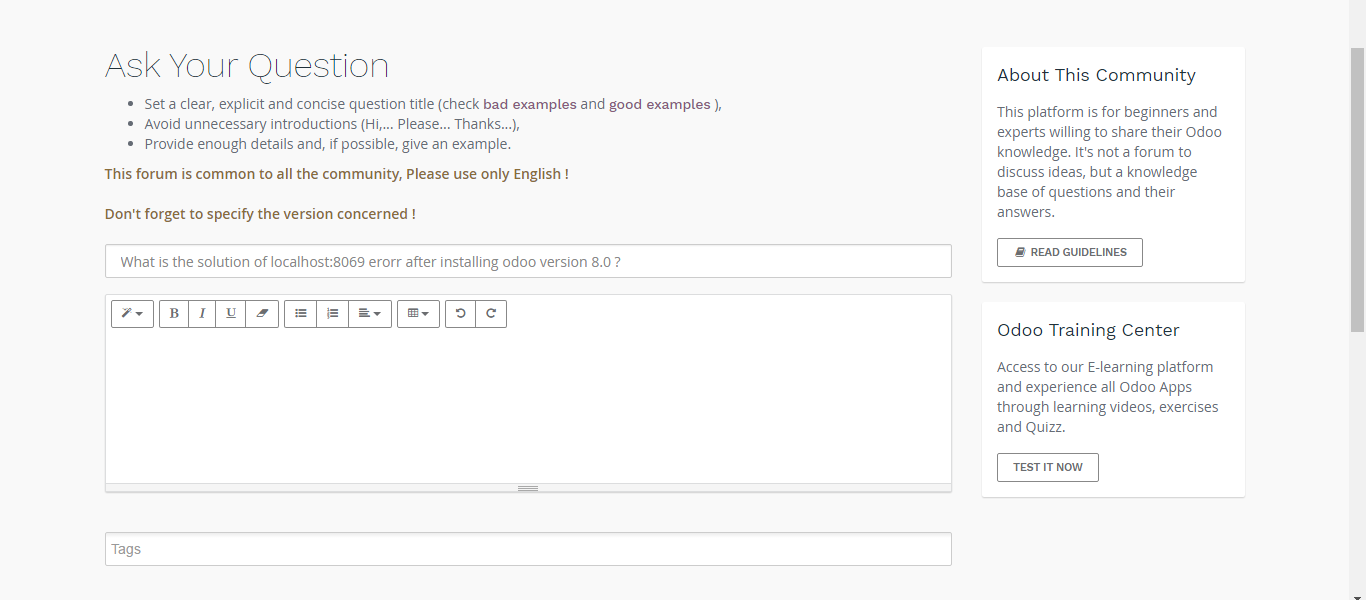Viewport: 1366px width, 600px height.
Task: Click the page vertical scrollbar thumb
Action: [1357, 190]
